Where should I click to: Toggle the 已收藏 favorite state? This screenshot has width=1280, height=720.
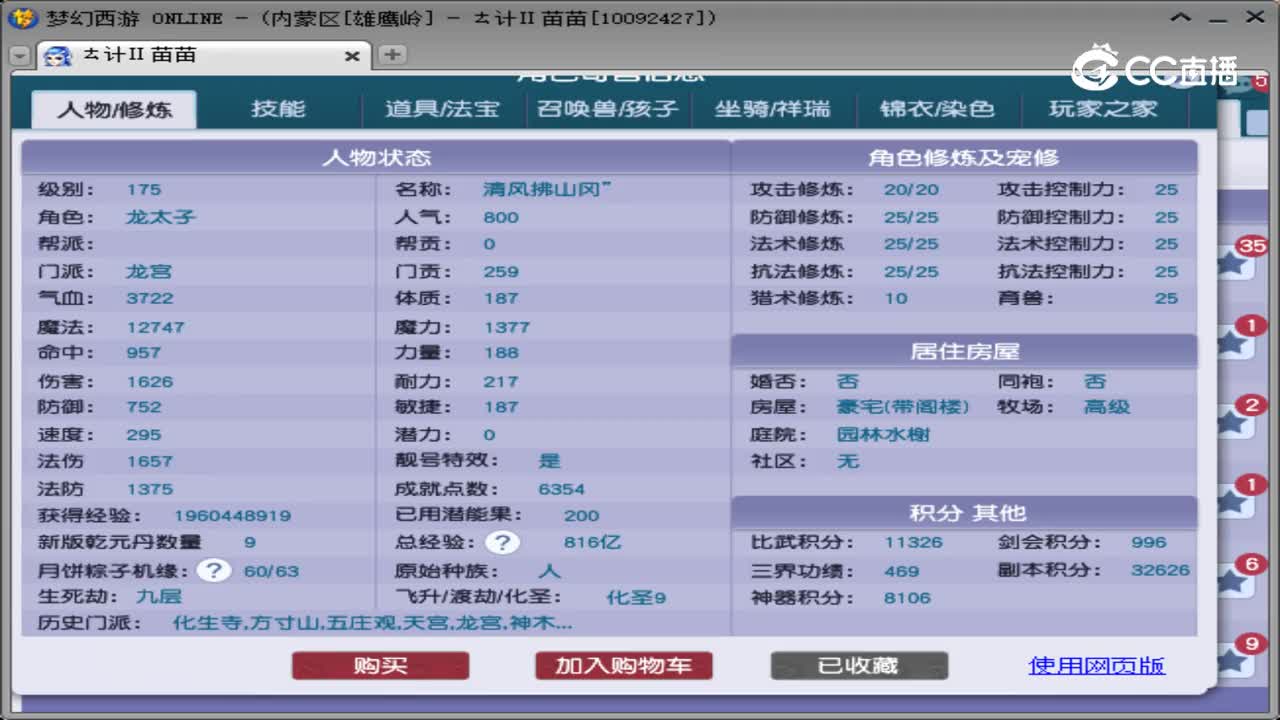pos(857,665)
